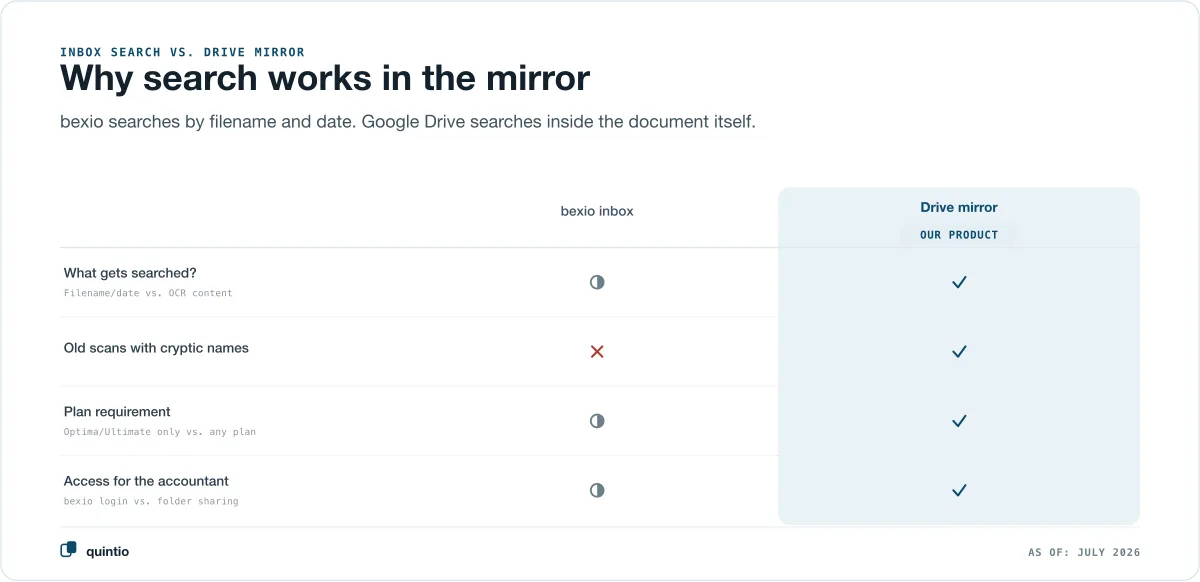Click the OUR PRODUCT badge

point(959,235)
